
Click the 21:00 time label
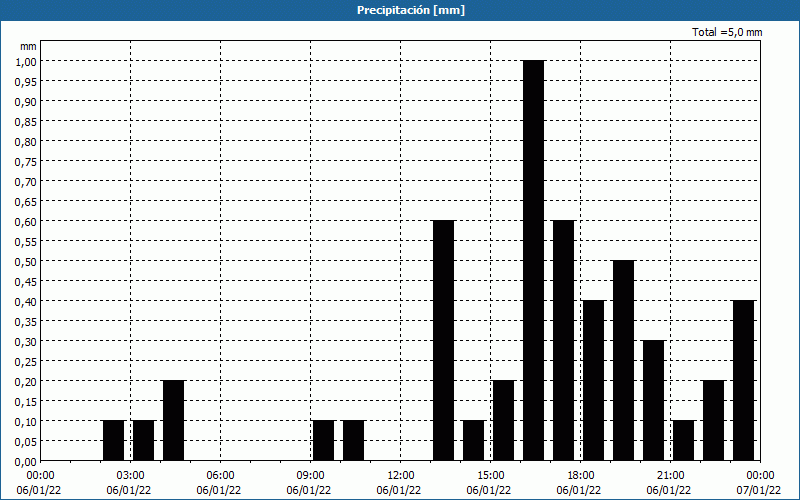coord(670,476)
